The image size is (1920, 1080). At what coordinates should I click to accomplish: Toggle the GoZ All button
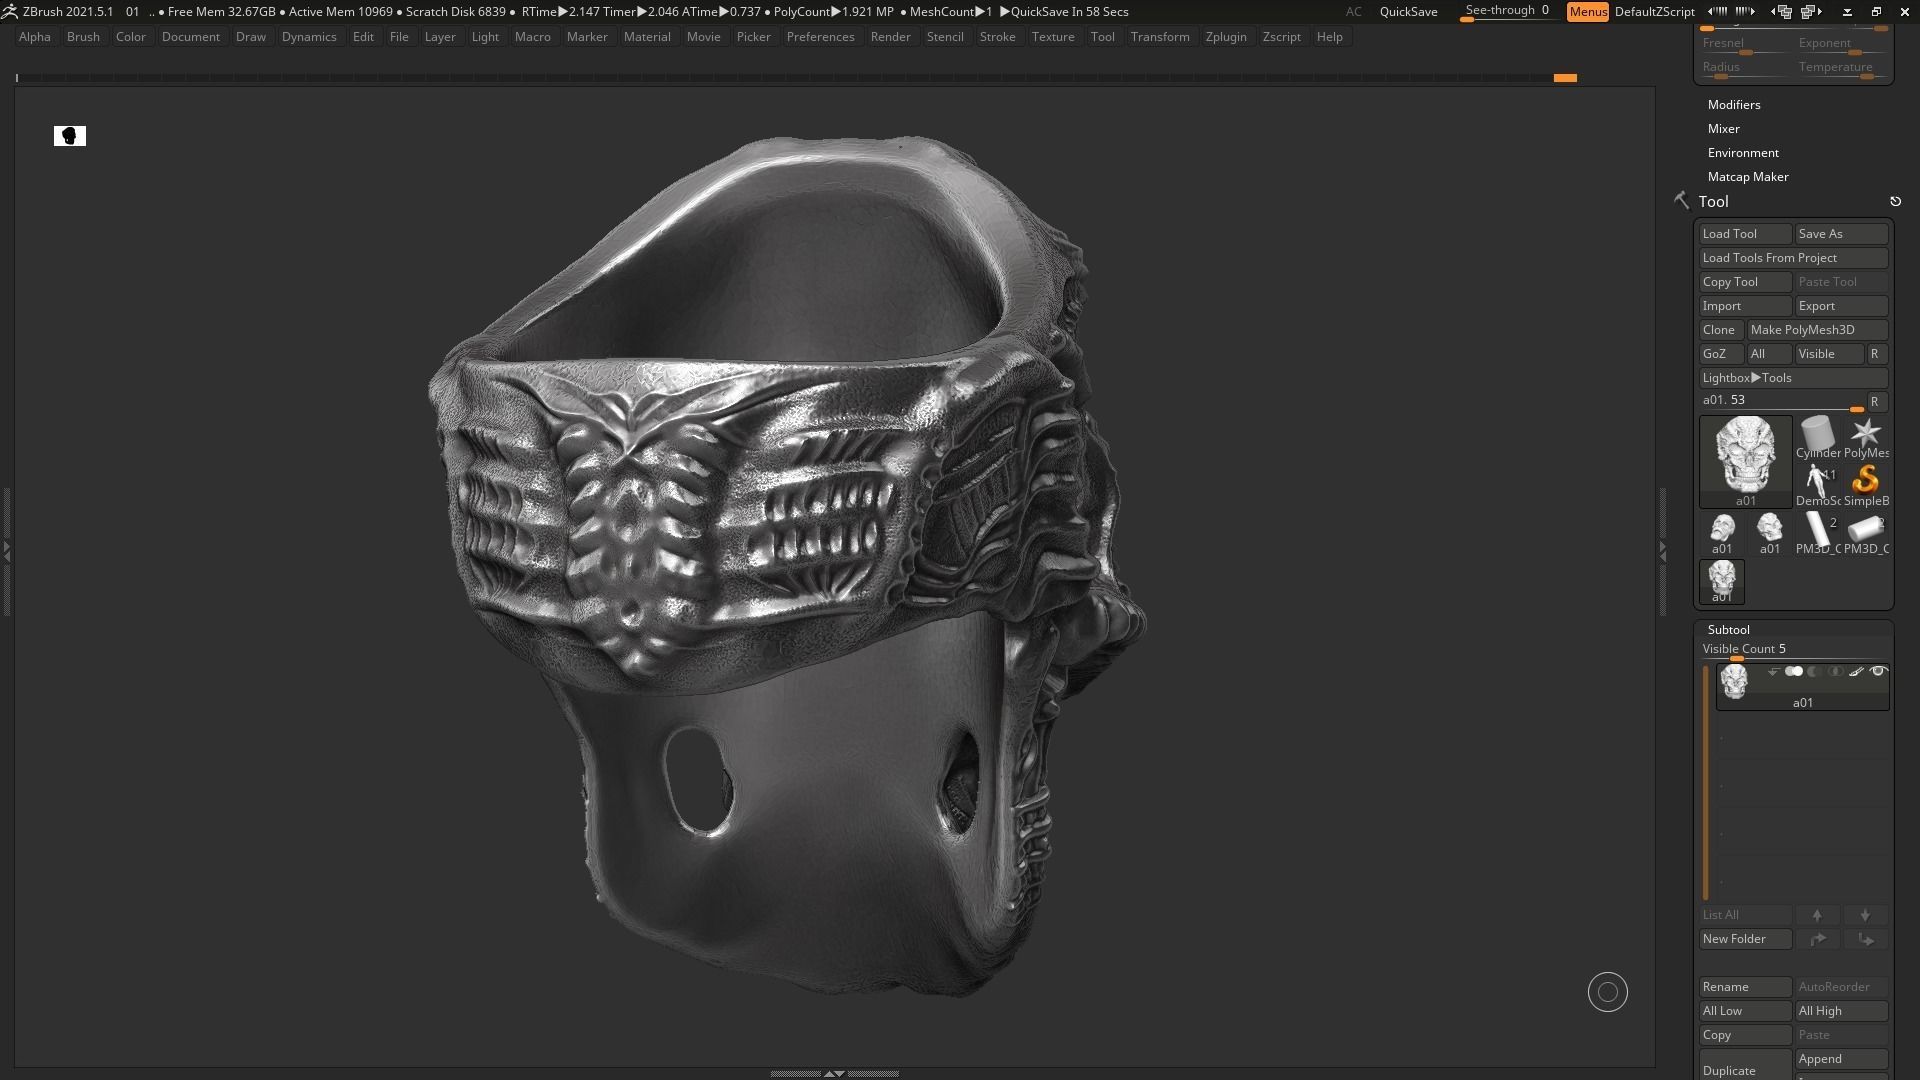point(1768,354)
